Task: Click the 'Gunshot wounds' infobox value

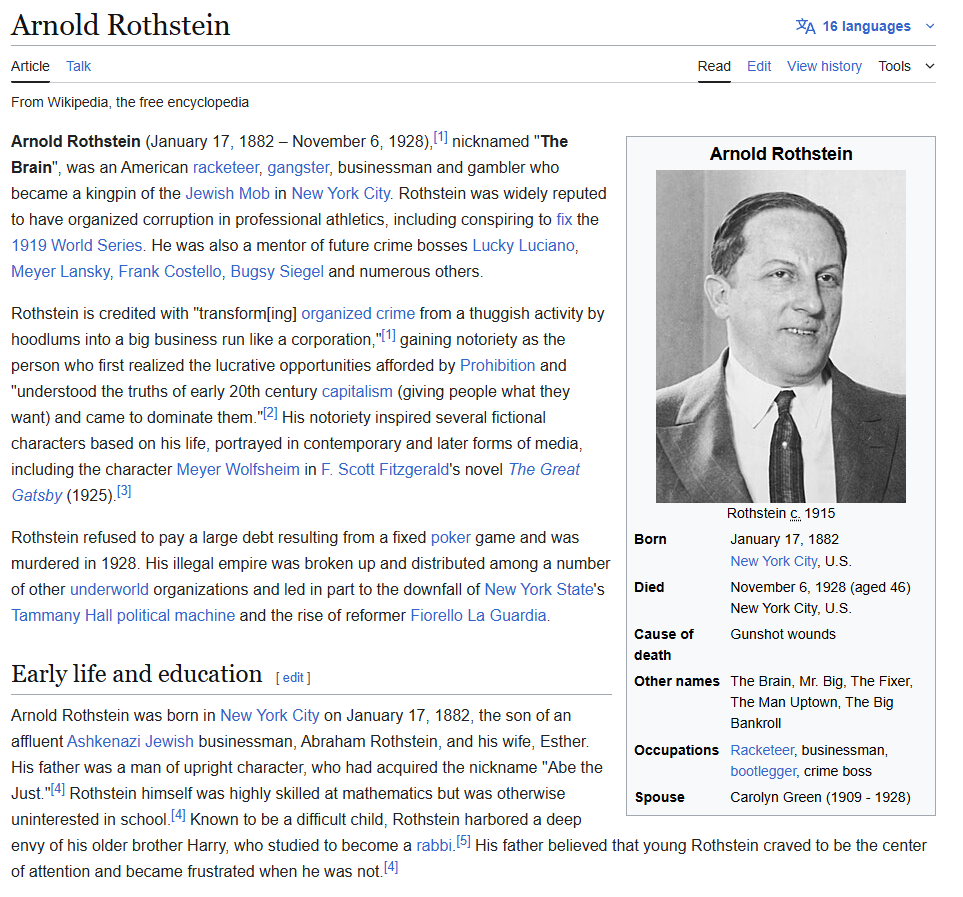Action: point(783,634)
